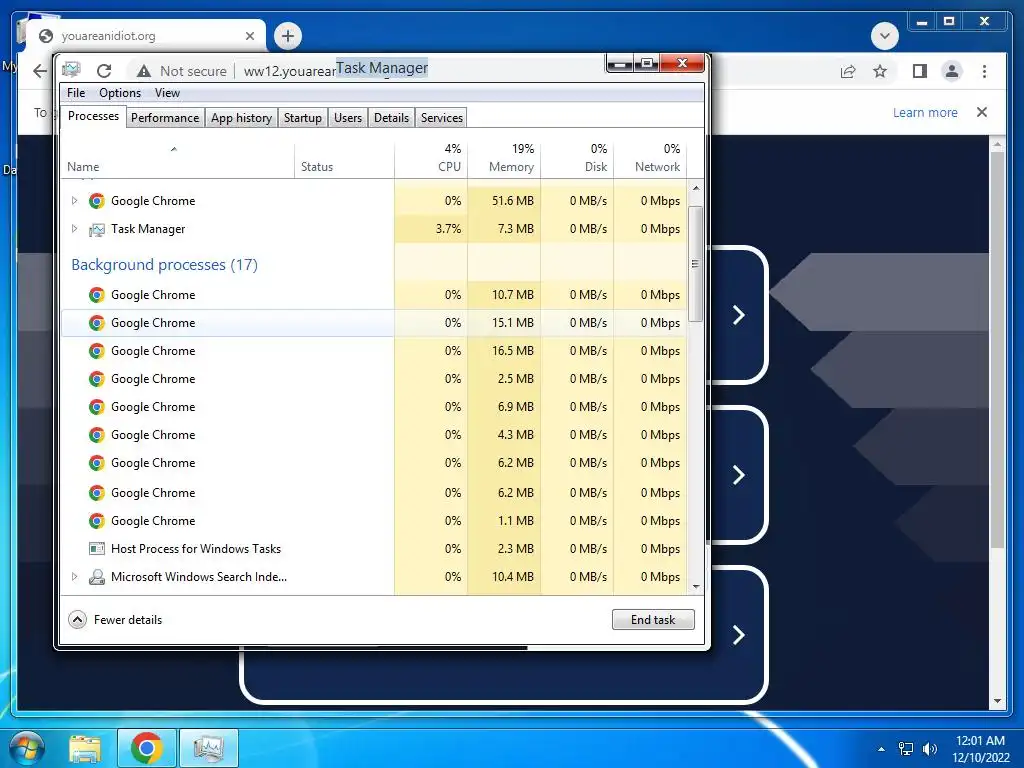This screenshot has height=768, width=1024.
Task: Click the process list scroll-down arrow
Action: 696,586
